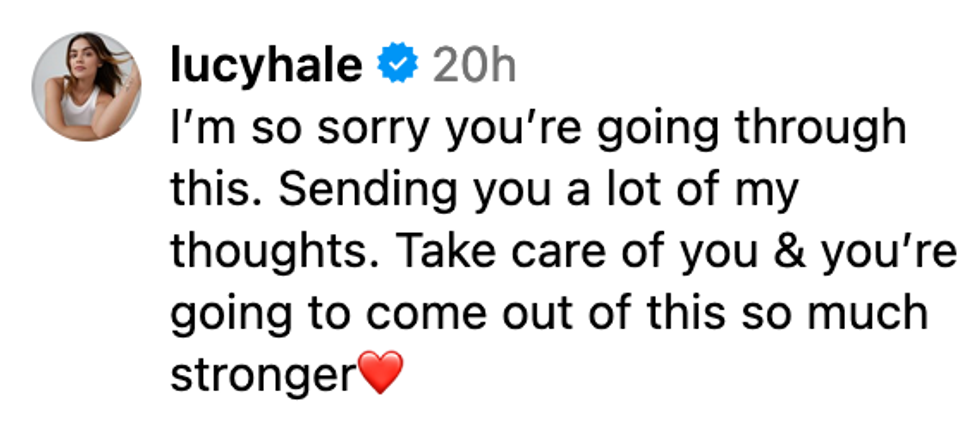The image size is (980, 423).
Task: Click the word "much" in the comment
Action: 880,314
